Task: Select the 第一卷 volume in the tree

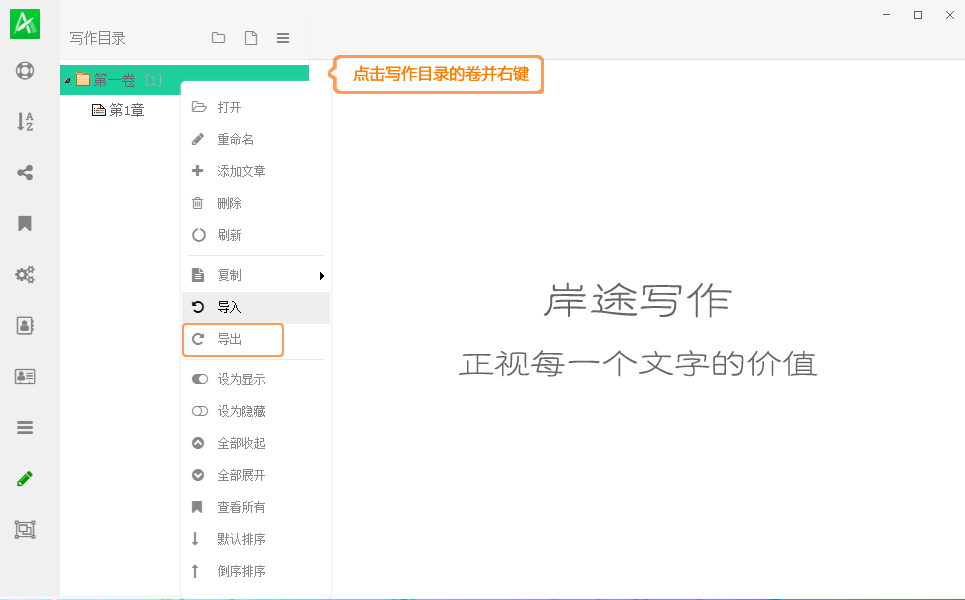Action: click(x=184, y=80)
